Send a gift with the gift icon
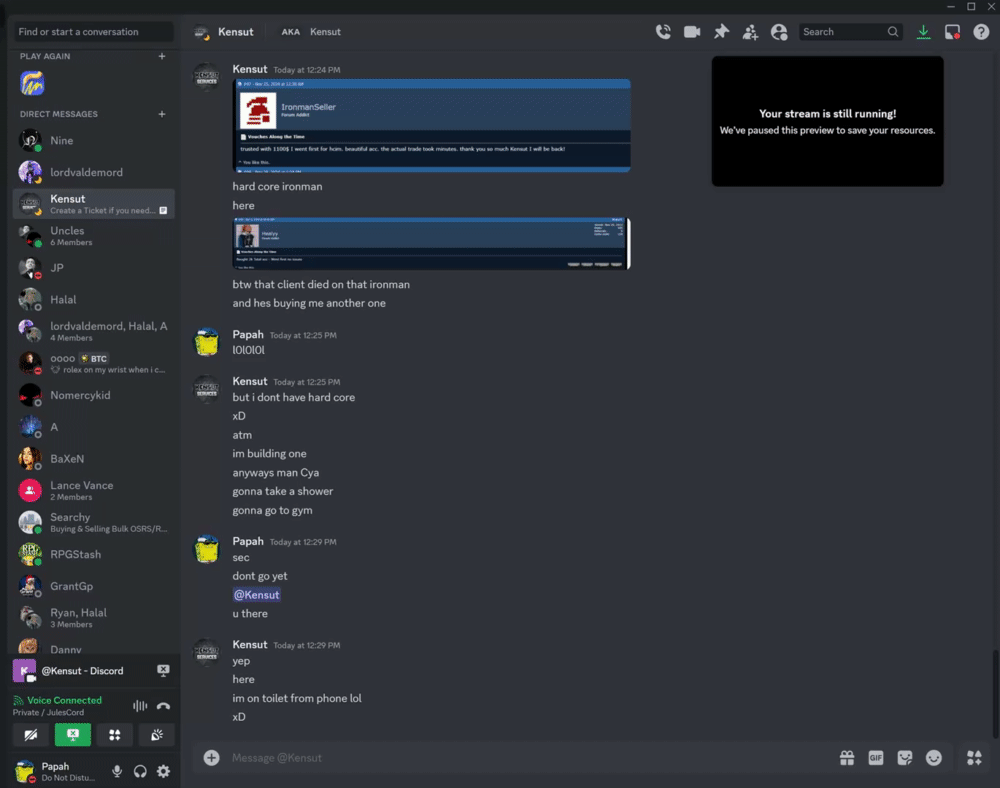The width and height of the screenshot is (1000, 788). [847, 757]
